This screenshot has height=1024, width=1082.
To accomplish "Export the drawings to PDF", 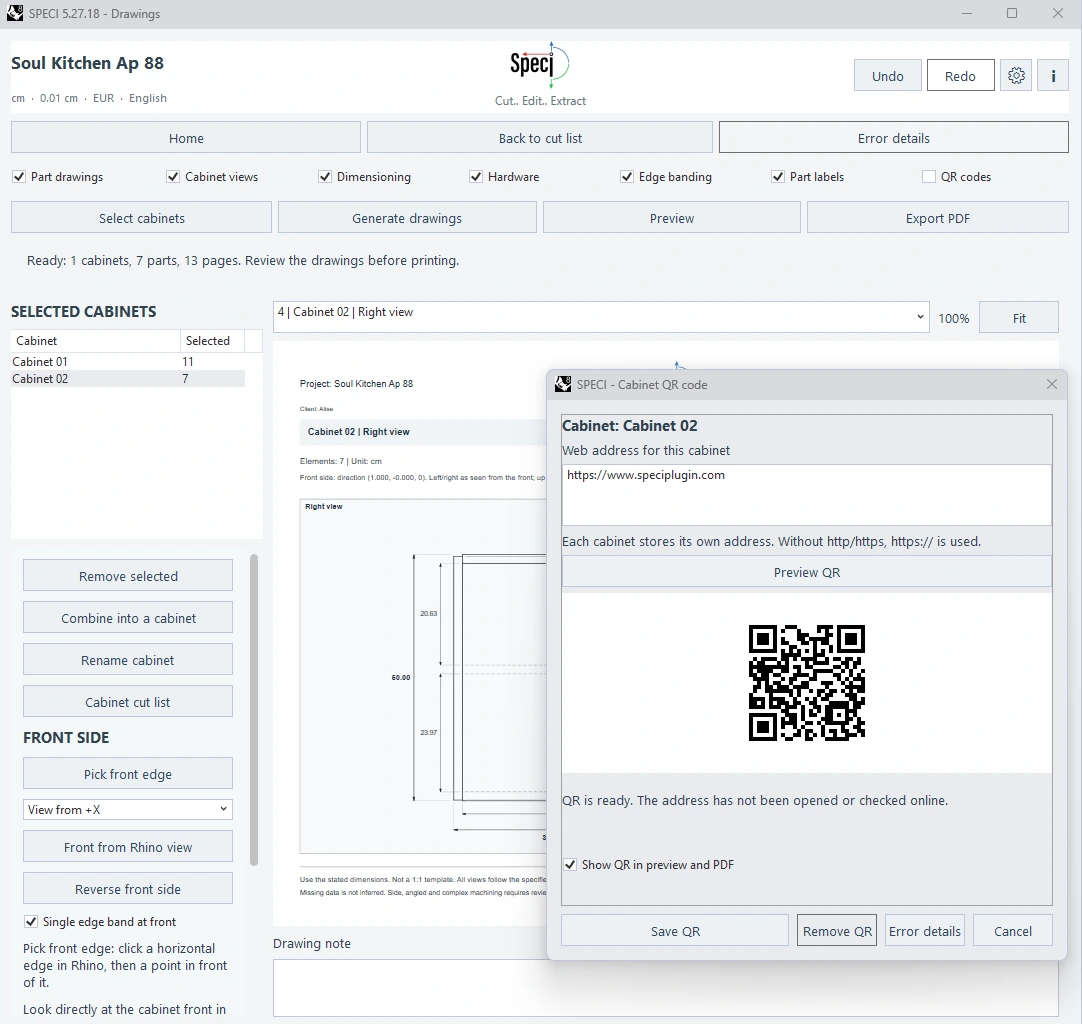I will tap(938, 217).
